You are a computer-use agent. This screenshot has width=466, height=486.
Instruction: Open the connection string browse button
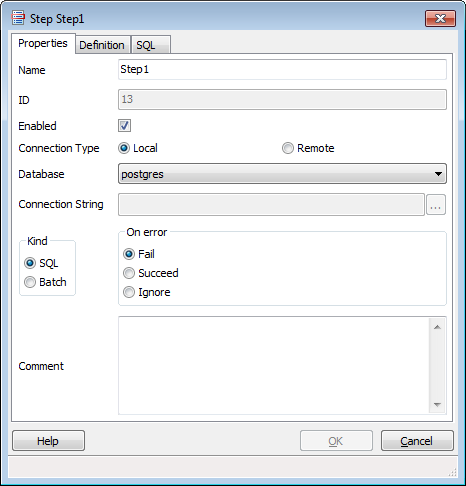(436, 205)
